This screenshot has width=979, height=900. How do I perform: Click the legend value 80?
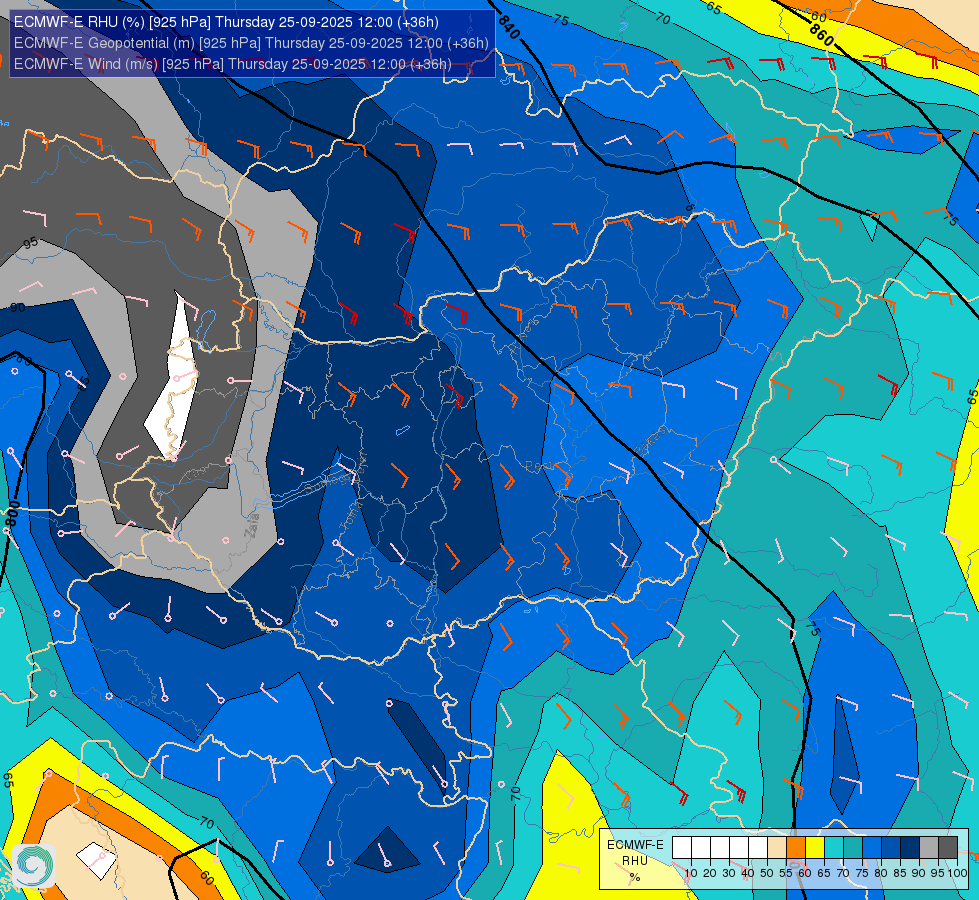[881, 873]
